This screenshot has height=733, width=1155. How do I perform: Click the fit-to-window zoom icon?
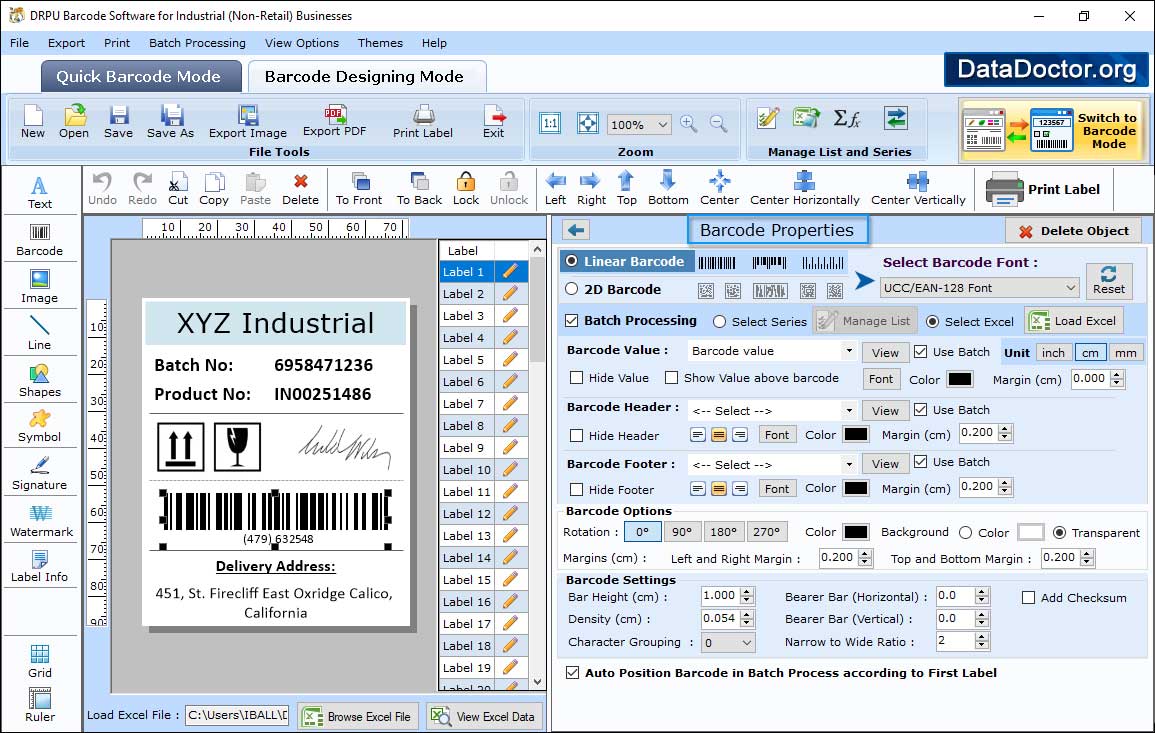click(588, 123)
